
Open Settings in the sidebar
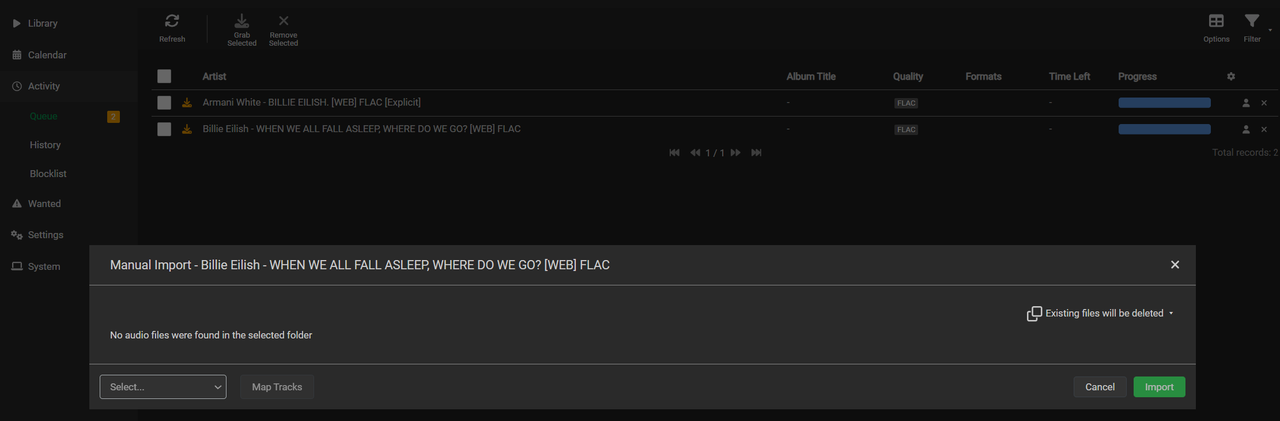coord(45,235)
